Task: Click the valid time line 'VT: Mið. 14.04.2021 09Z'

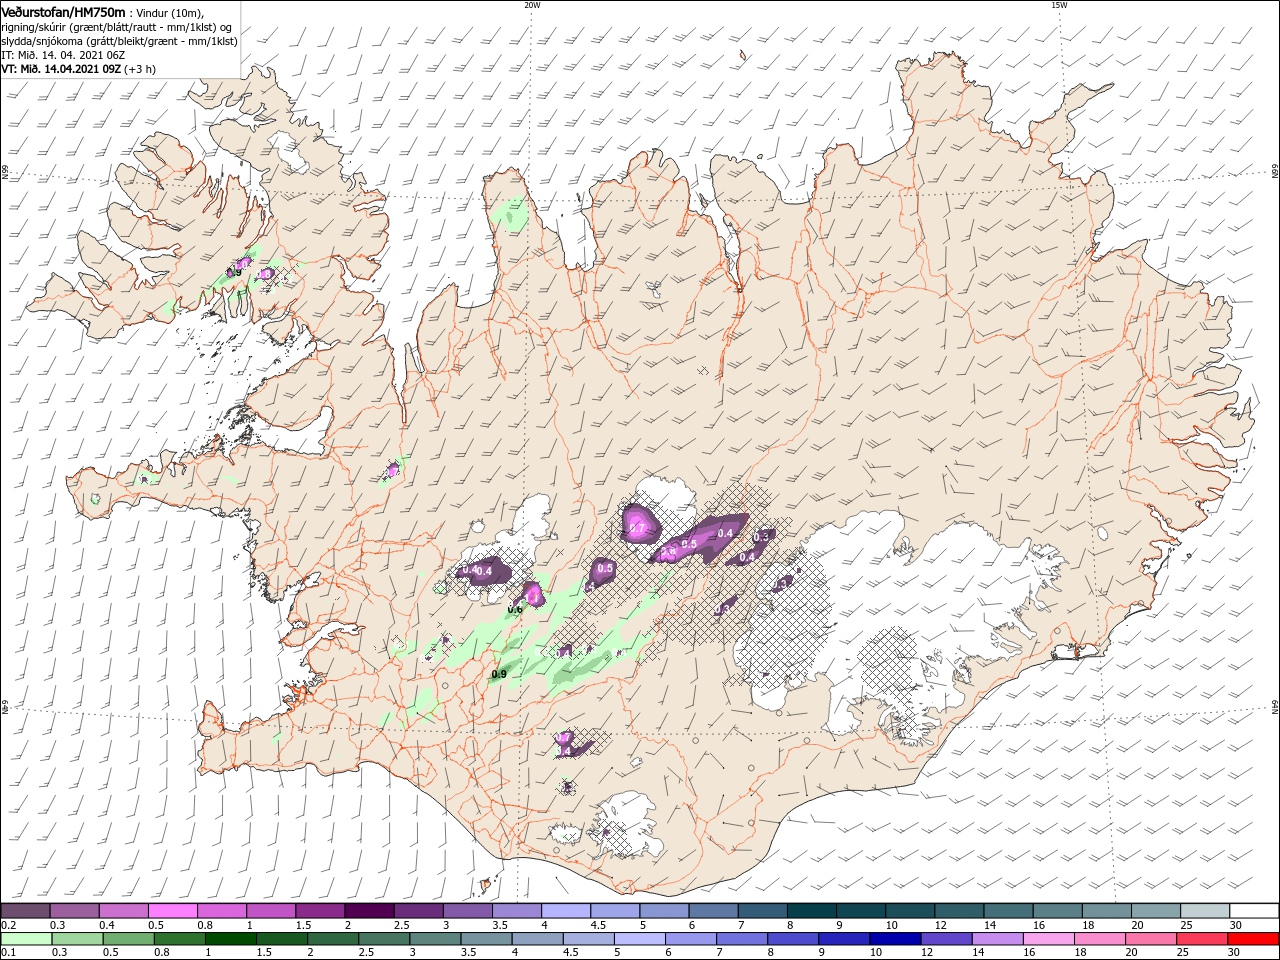Action: pyautogui.click(x=62, y=69)
